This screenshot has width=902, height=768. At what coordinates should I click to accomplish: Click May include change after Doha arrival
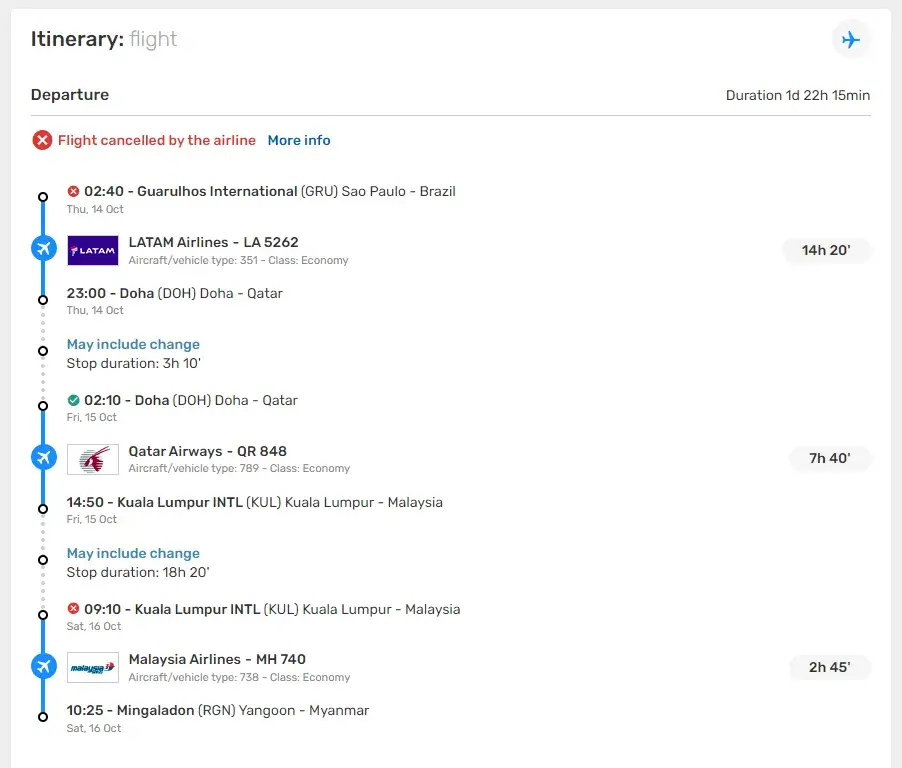(133, 344)
